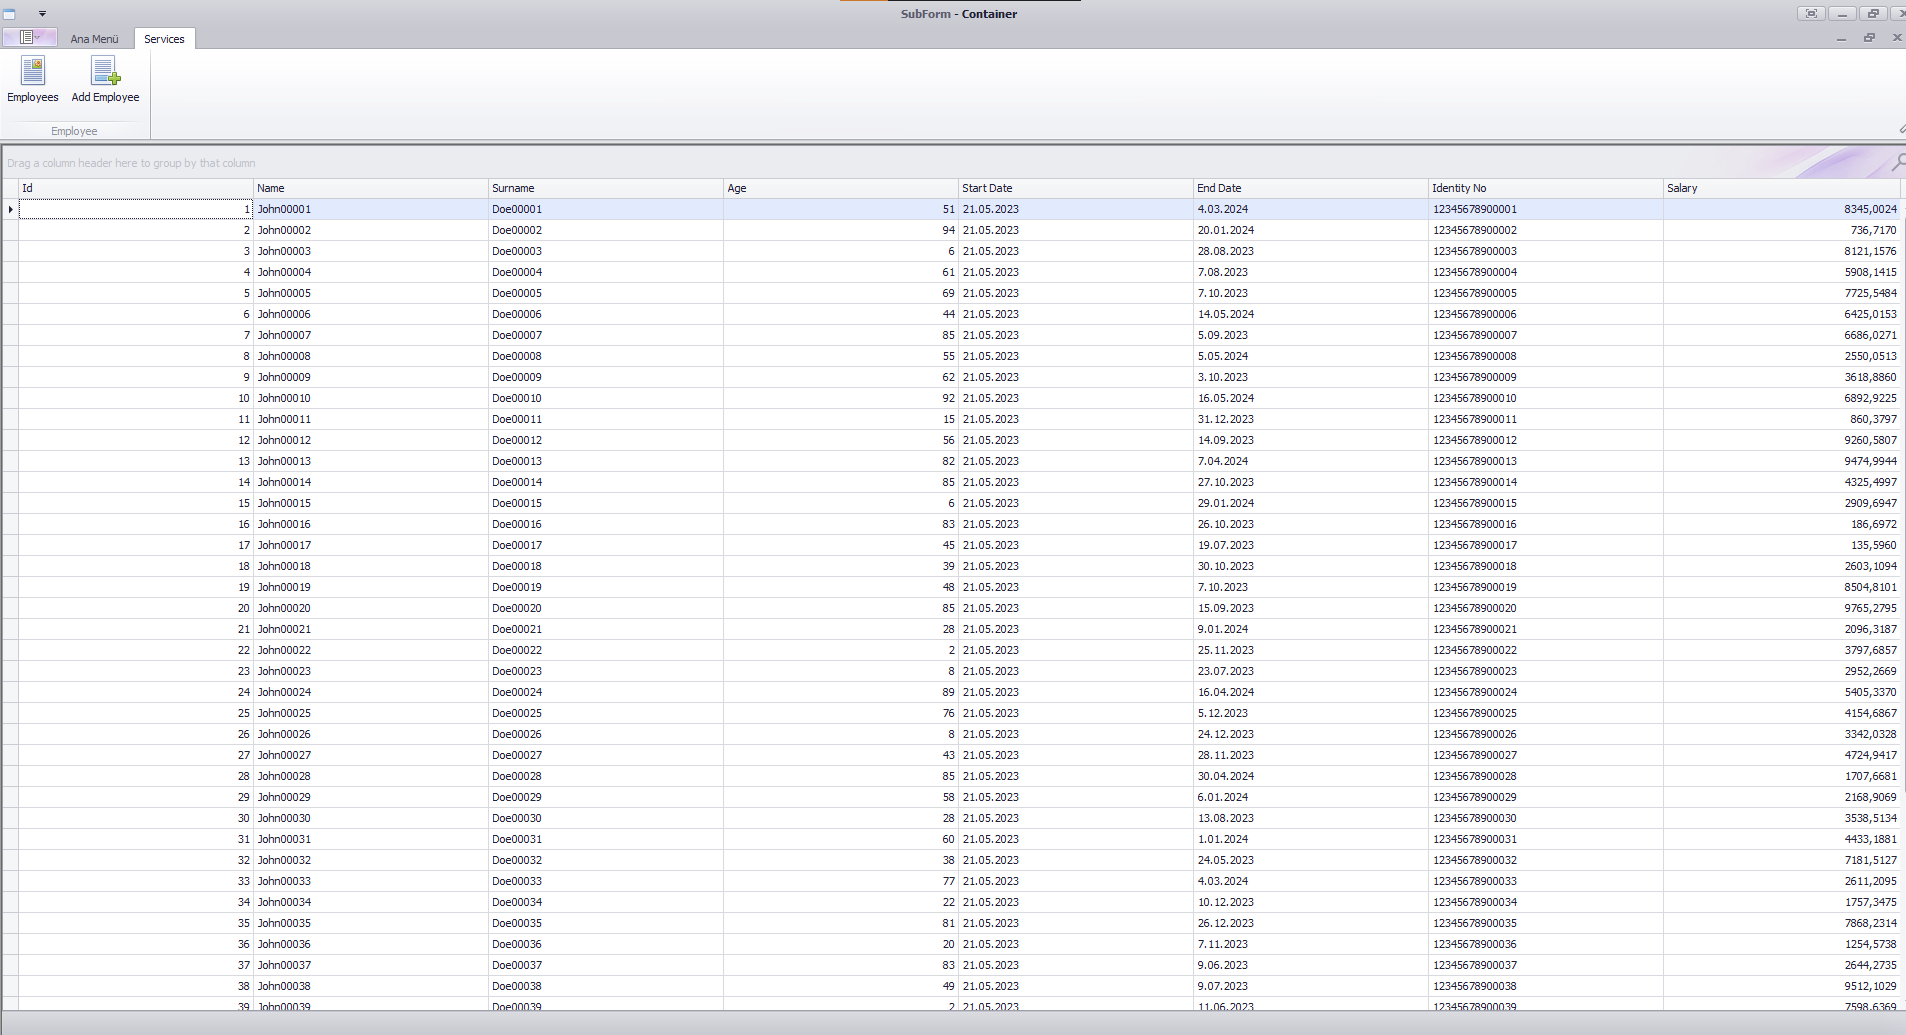Click the Id input cell of the first row

tap(135, 209)
